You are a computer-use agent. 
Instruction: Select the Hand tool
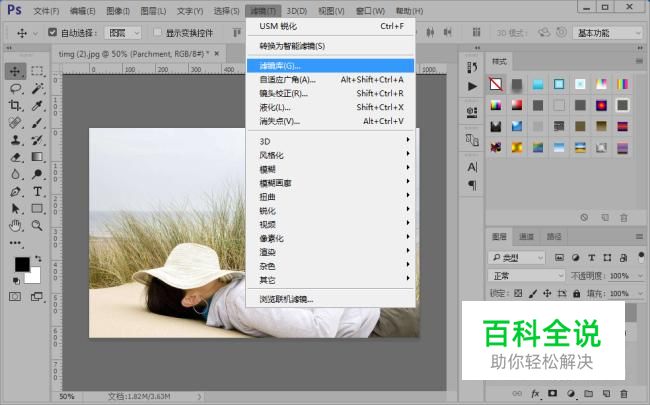coord(15,225)
